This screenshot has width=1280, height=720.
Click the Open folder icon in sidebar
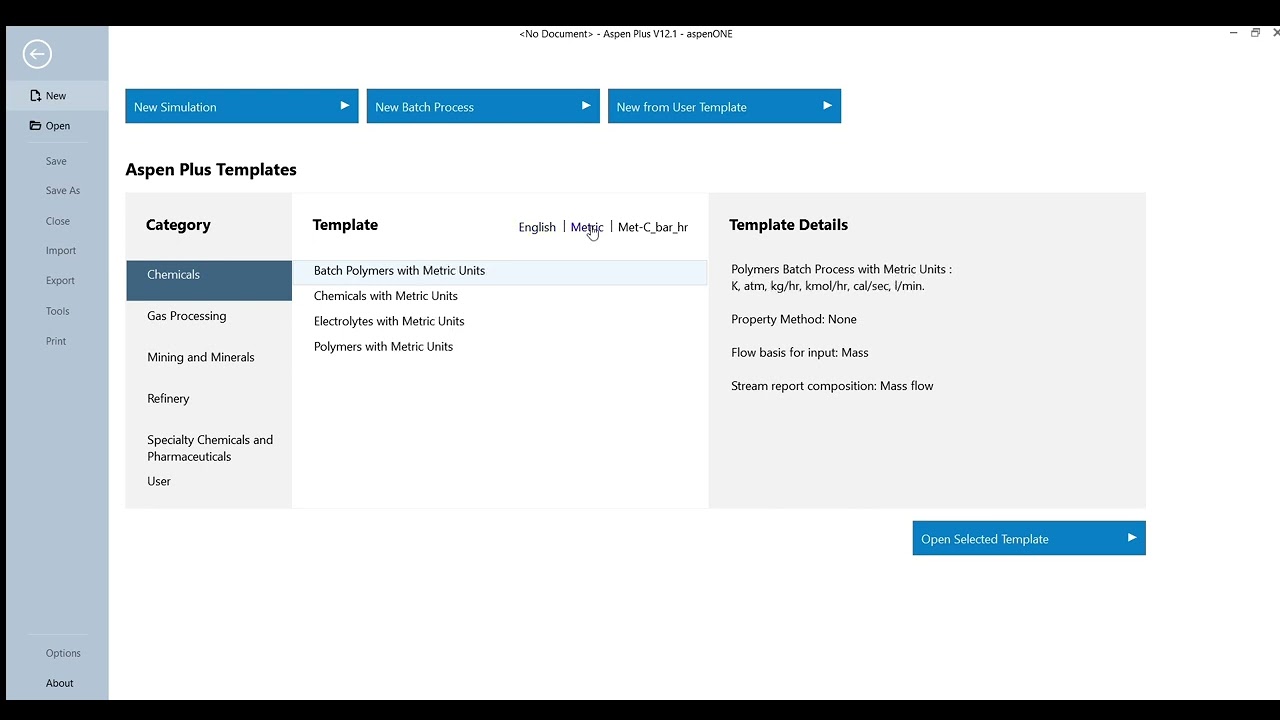tap(36, 126)
